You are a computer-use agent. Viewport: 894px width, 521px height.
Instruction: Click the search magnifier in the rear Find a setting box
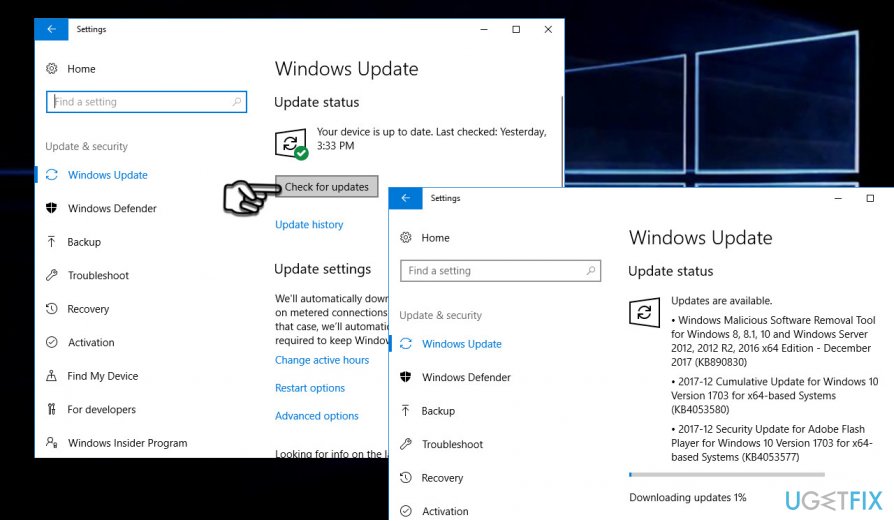(x=237, y=101)
